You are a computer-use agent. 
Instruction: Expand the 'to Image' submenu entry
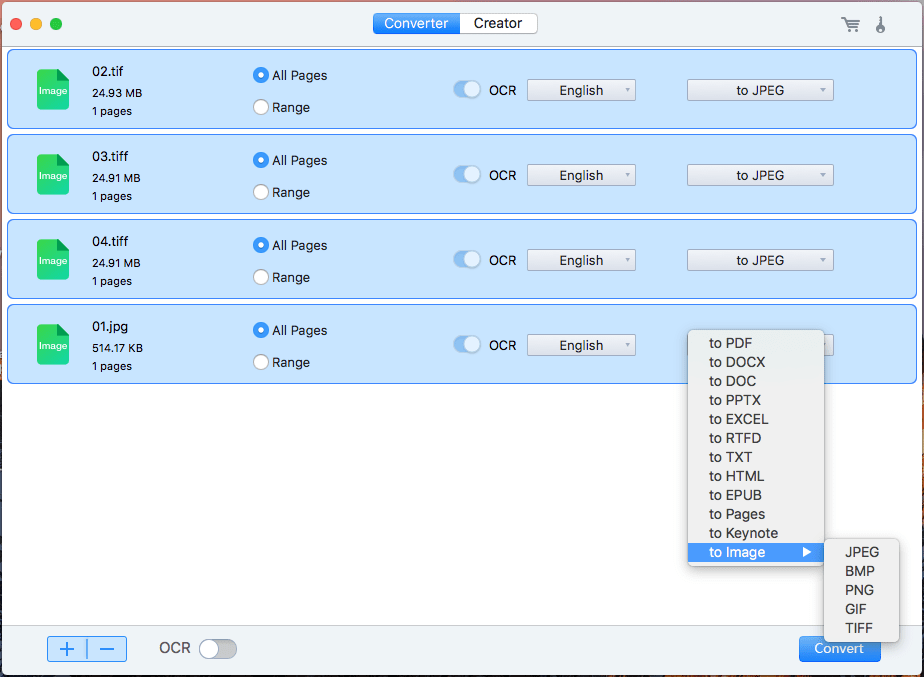pyautogui.click(x=755, y=552)
